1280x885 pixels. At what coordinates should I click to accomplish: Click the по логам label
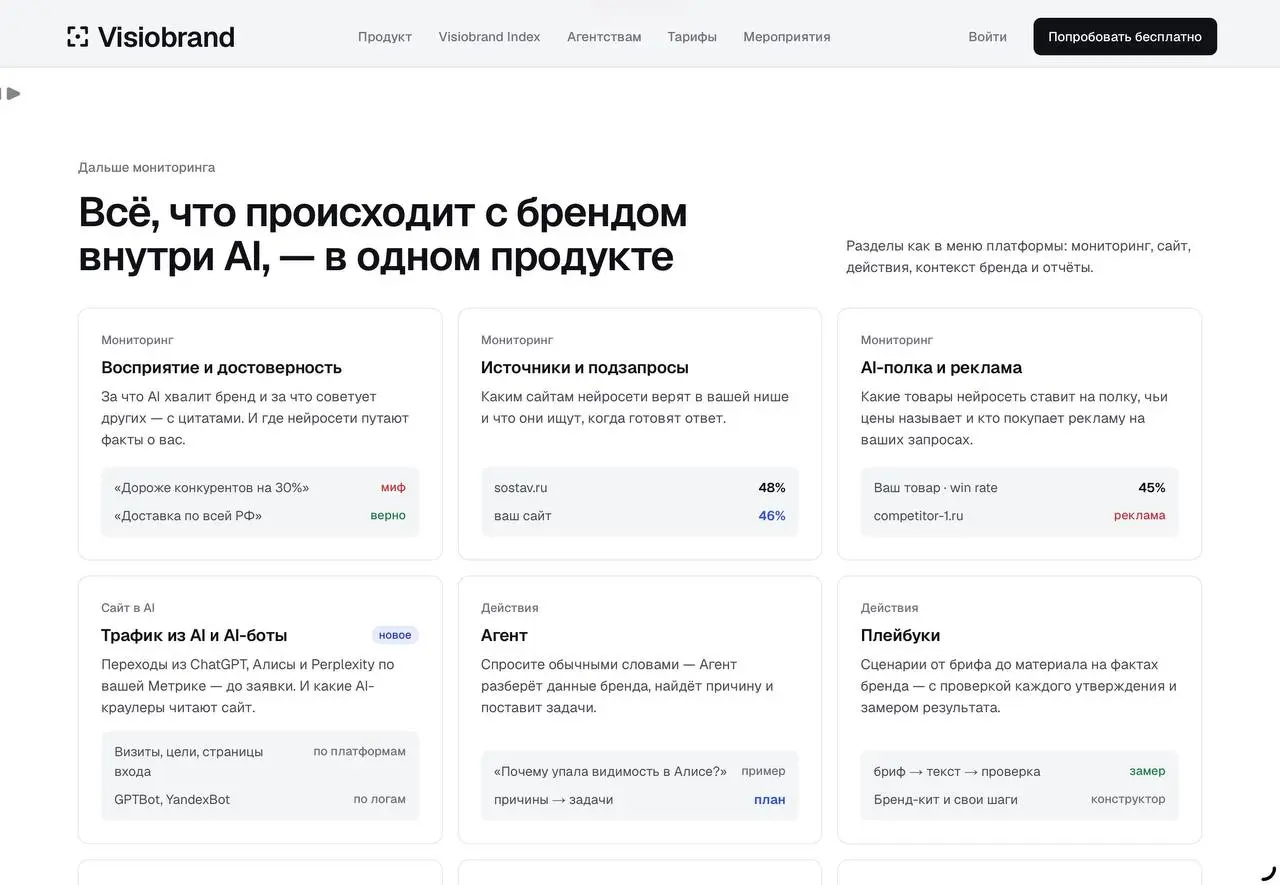point(380,800)
